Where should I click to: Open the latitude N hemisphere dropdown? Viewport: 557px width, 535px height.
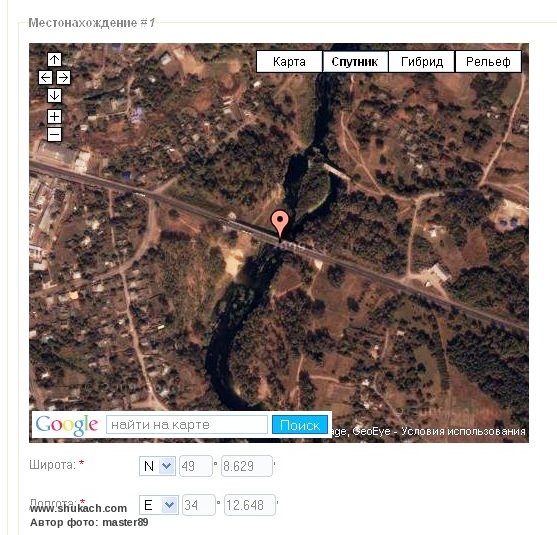tap(157, 466)
